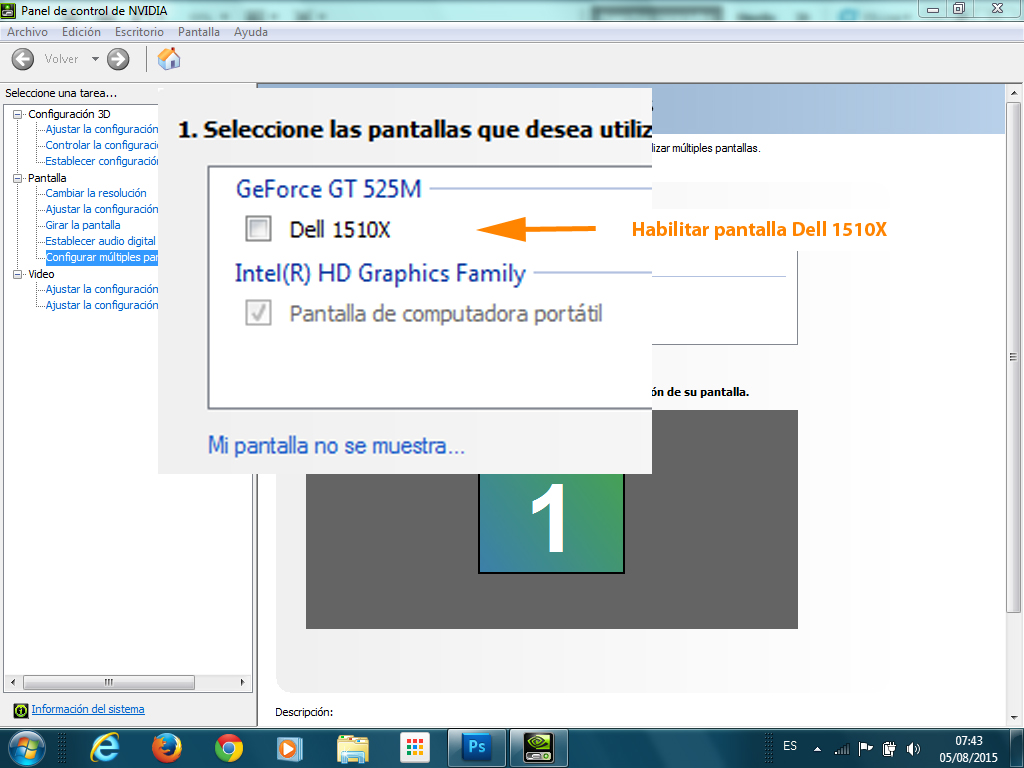1024x768 pixels.
Task: Select Girar la pantalla
Action: pos(83,225)
